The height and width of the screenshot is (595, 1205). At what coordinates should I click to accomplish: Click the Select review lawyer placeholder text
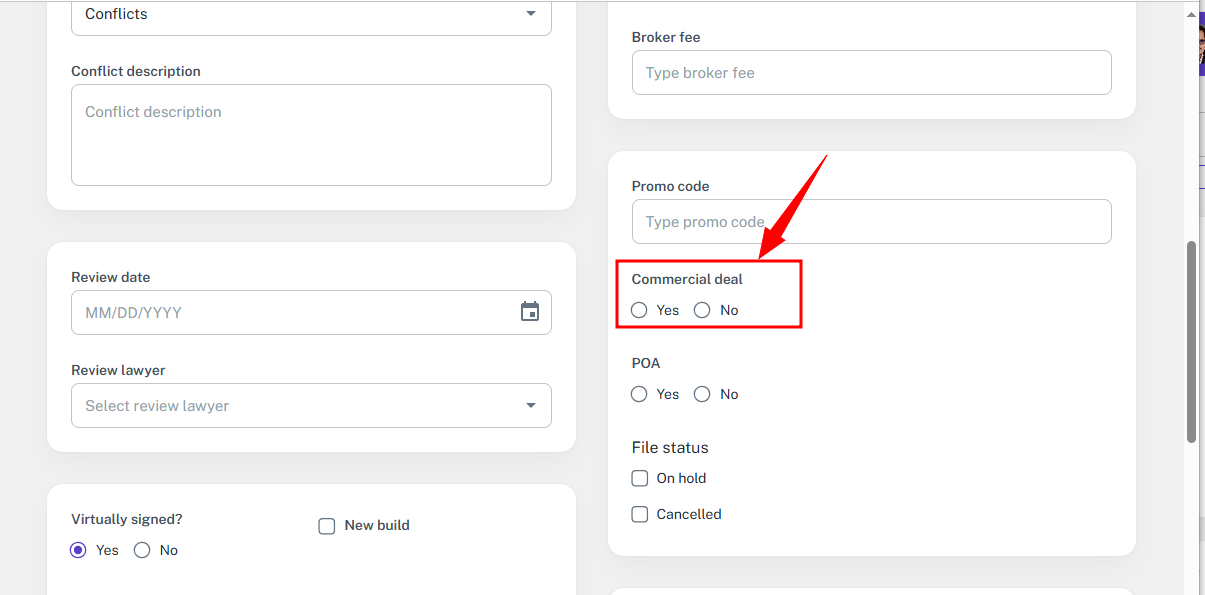click(x=157, y=406)
